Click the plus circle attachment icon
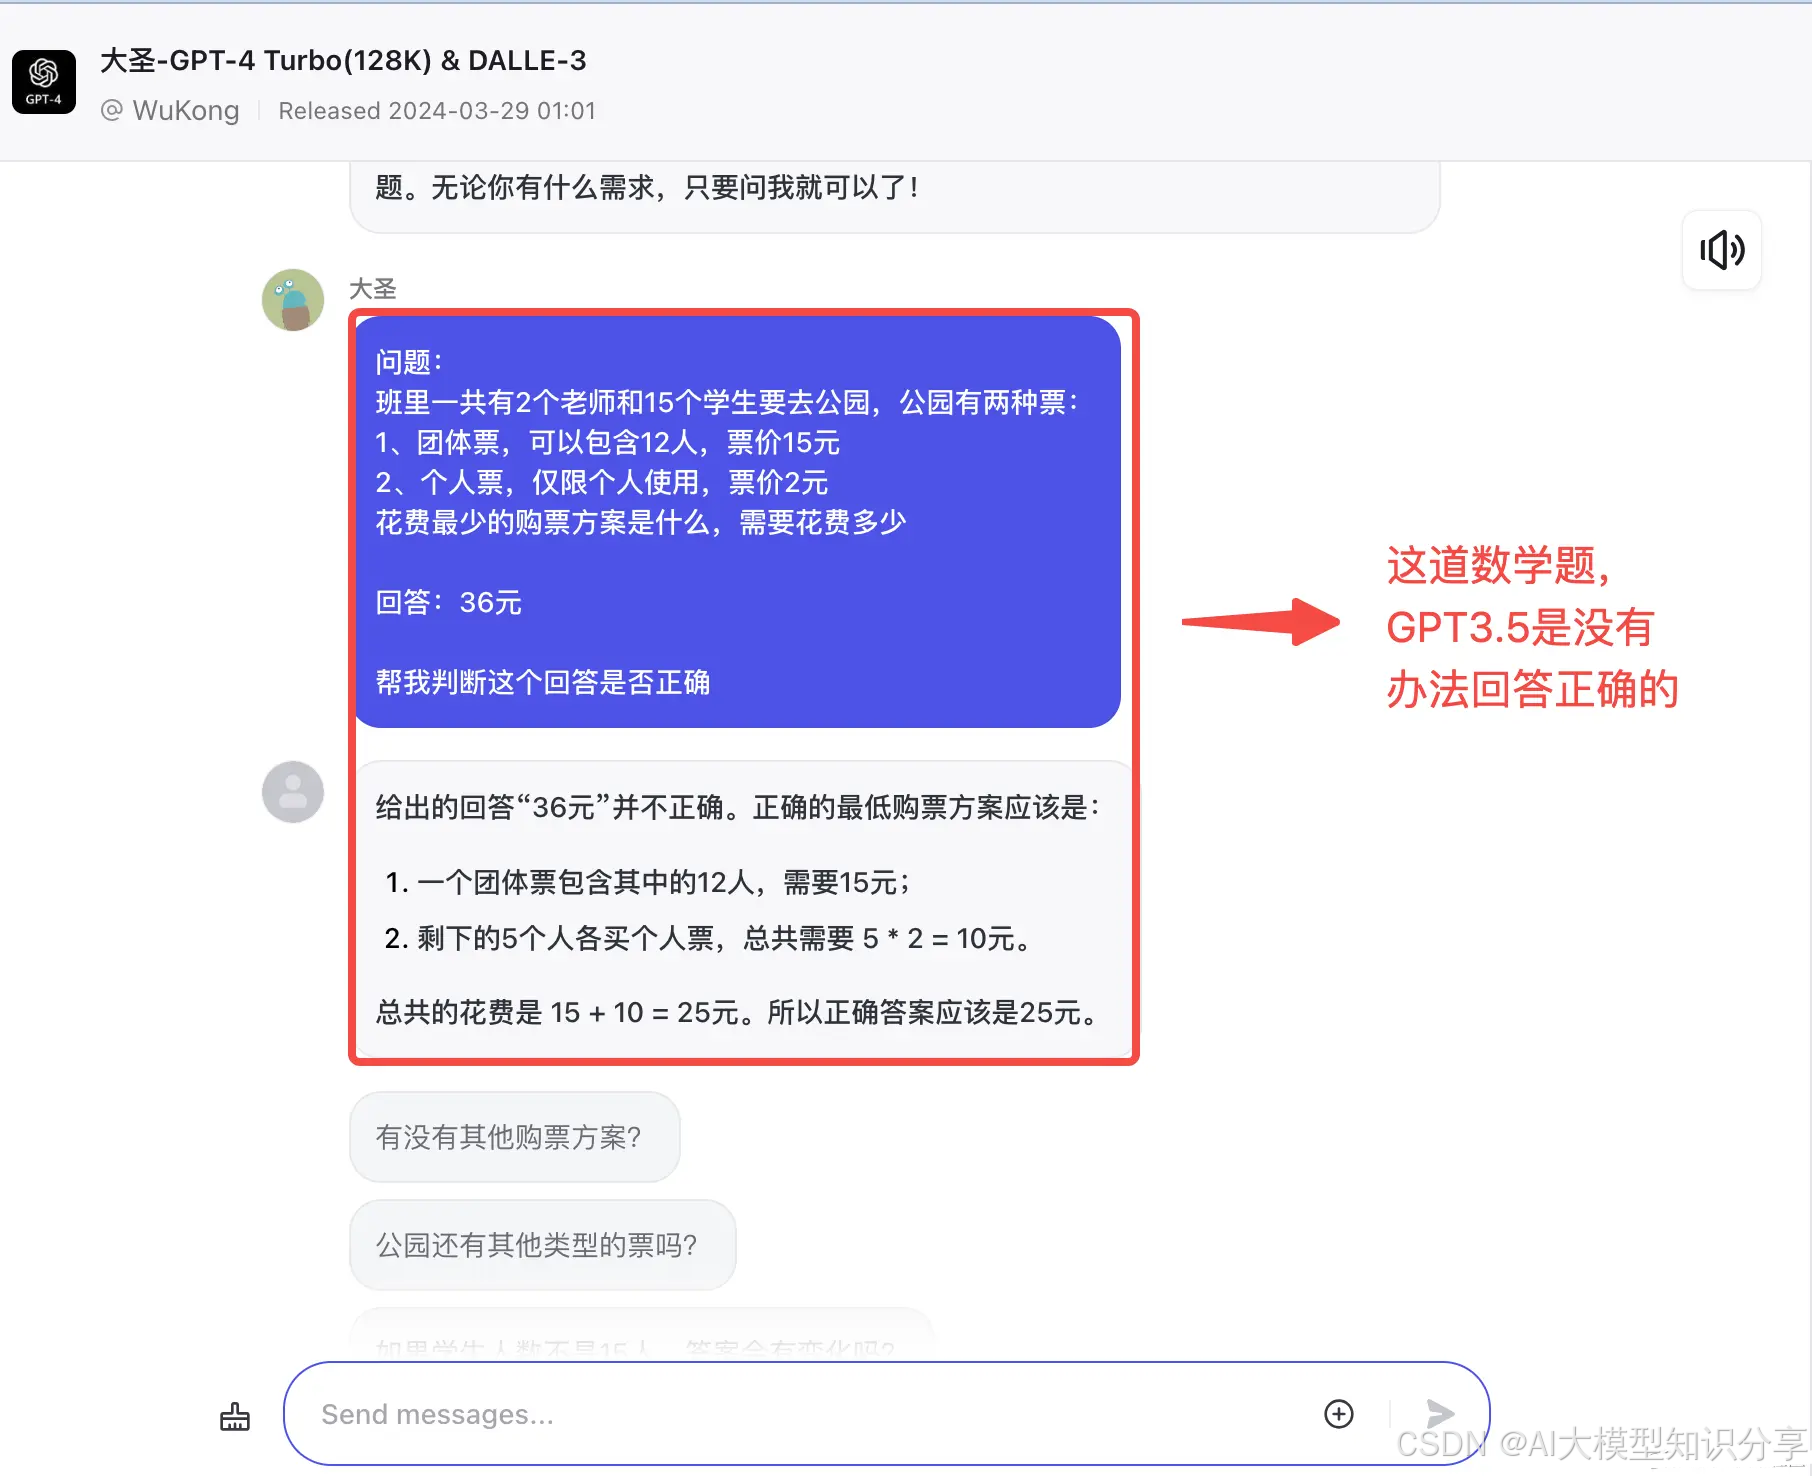 1339,1413
